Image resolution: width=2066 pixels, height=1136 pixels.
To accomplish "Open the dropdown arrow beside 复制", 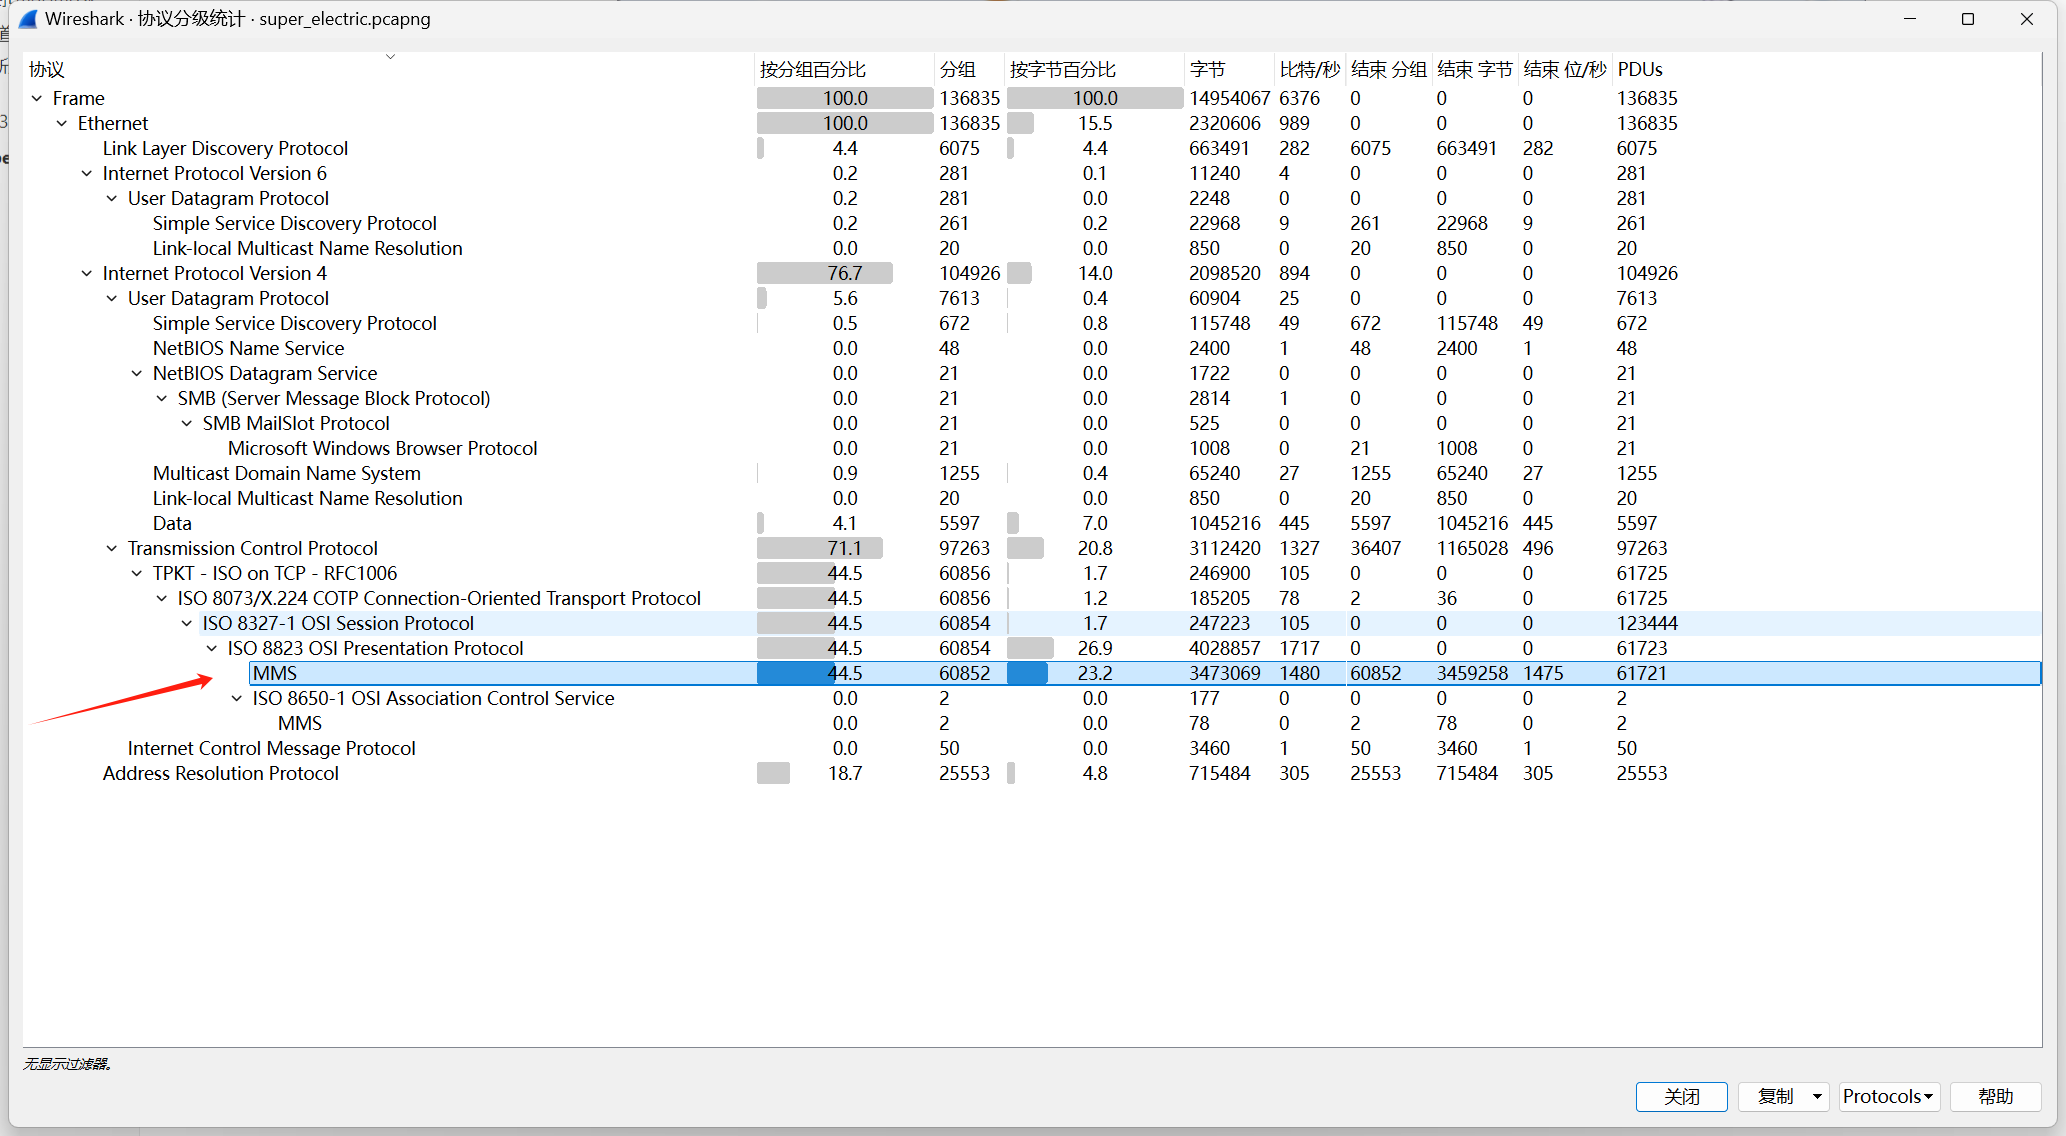I will 1817,1096.
